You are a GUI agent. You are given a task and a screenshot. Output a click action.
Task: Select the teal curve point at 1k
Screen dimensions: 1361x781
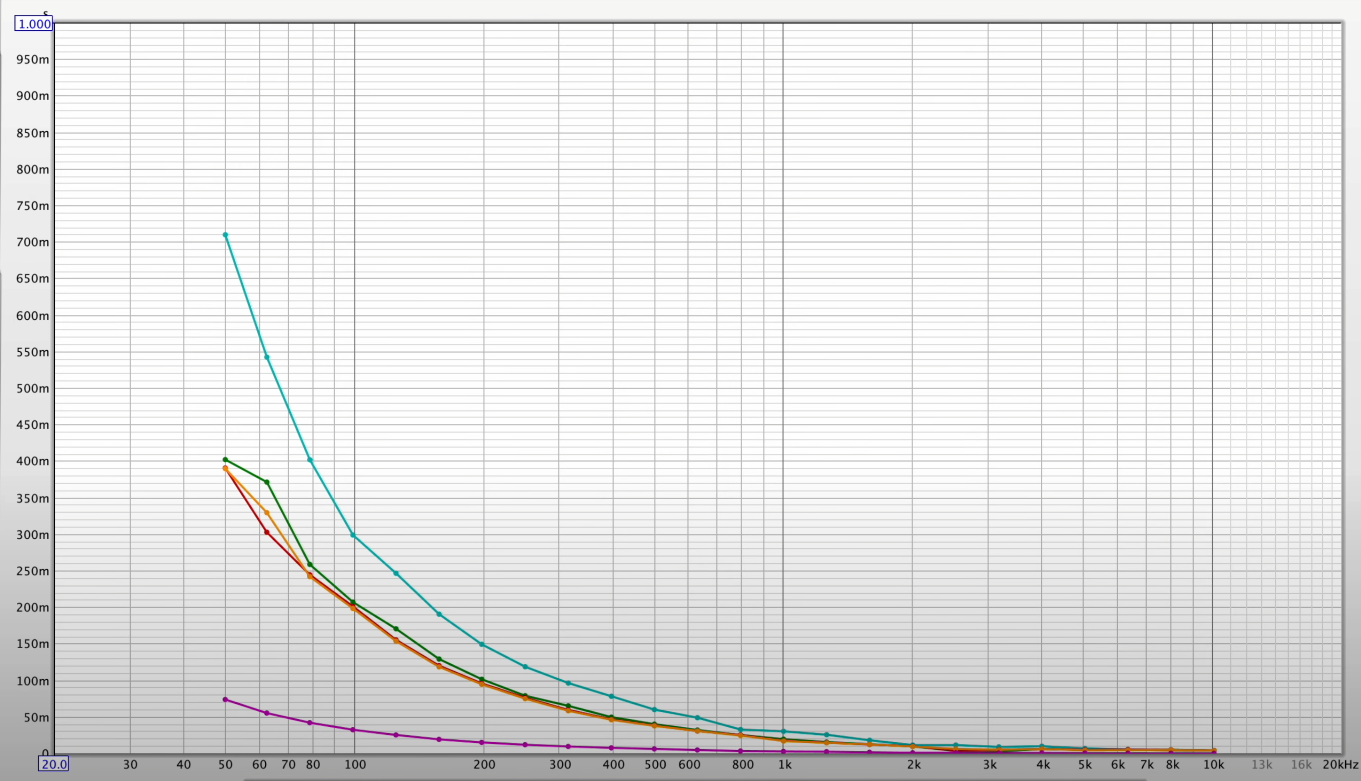[783, 732]
